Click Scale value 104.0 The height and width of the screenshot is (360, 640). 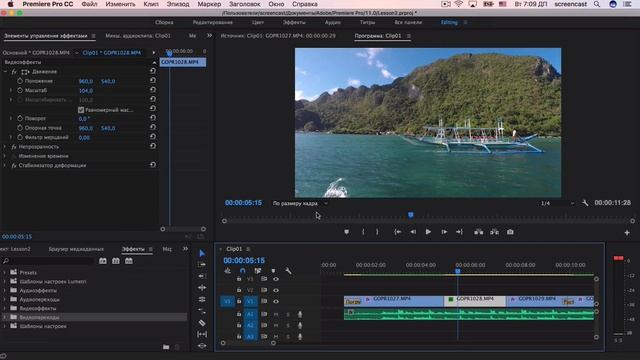pos(86,91)
